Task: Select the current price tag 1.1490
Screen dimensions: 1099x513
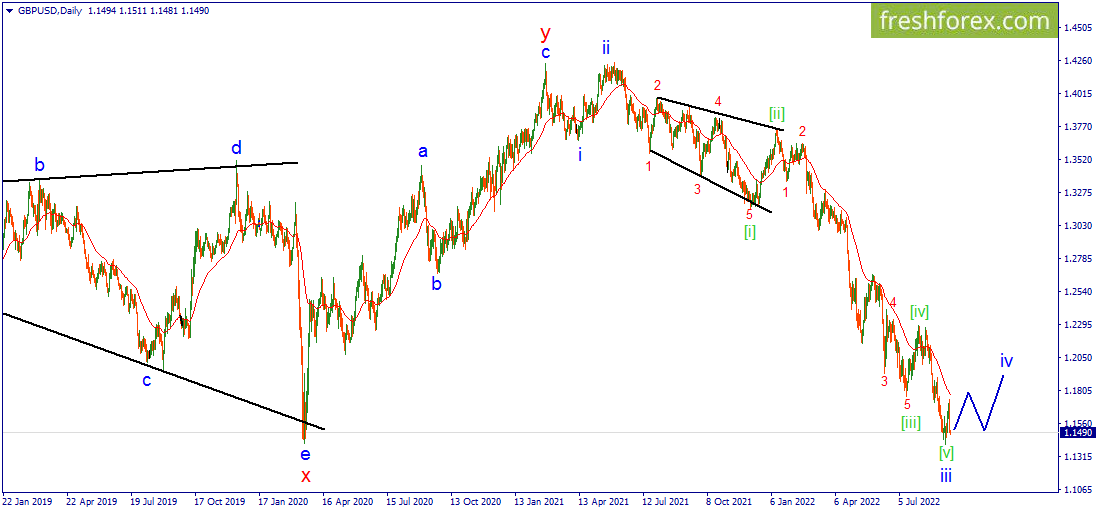Action: click(x=1078, y=432)
